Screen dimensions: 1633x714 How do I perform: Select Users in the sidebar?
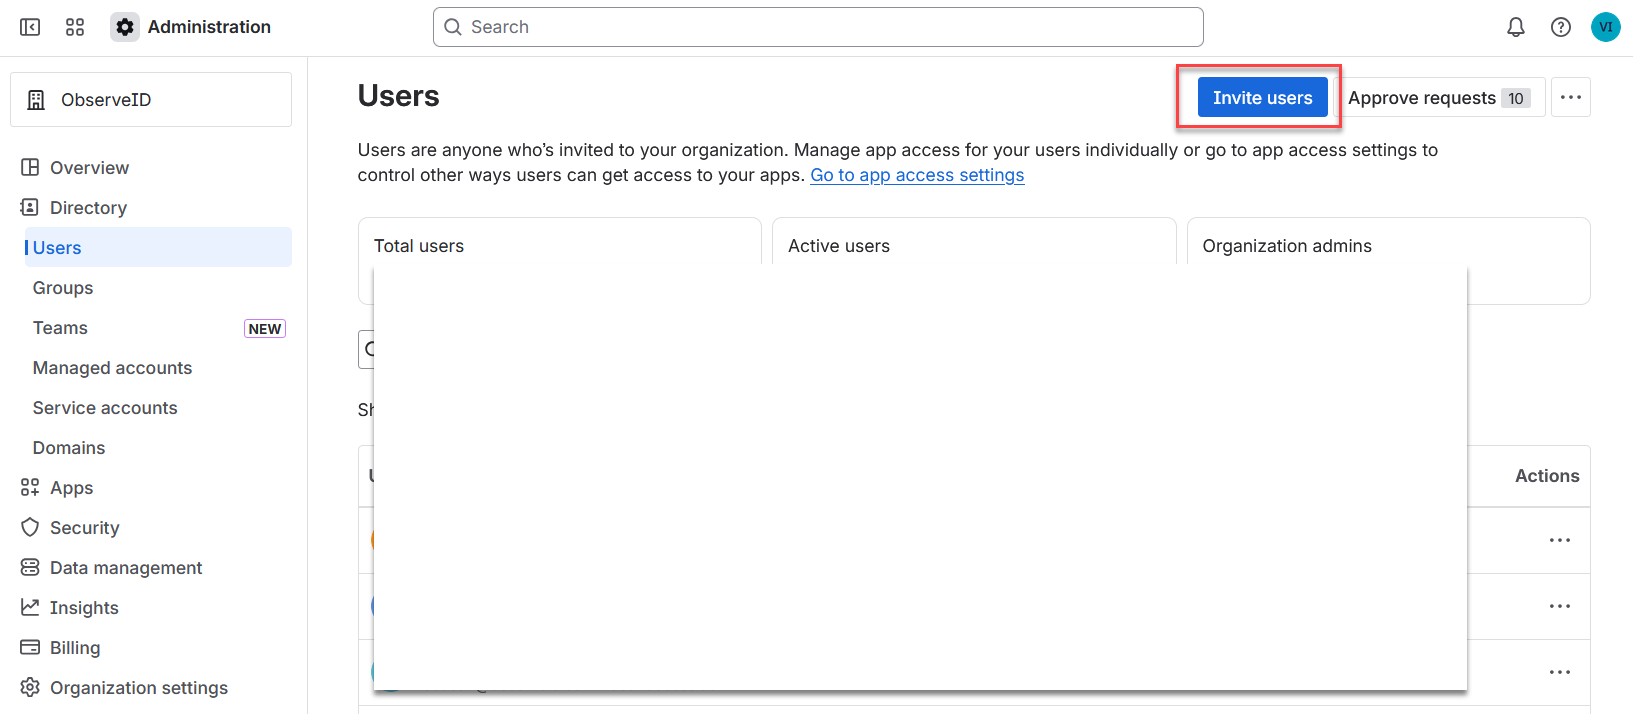[158, 247]
